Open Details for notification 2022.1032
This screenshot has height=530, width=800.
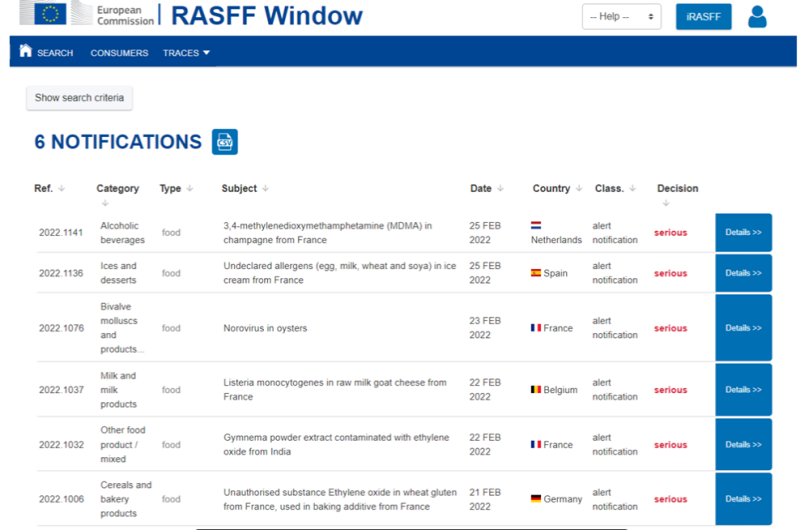743,444
